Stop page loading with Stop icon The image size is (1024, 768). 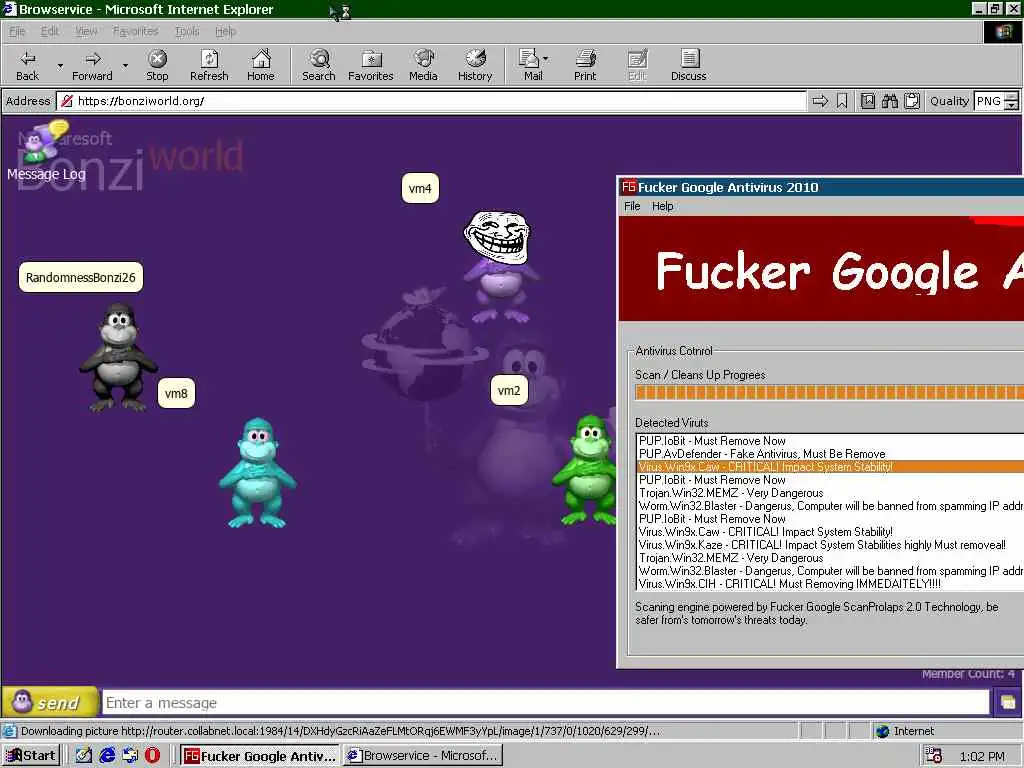coord(157,65)
